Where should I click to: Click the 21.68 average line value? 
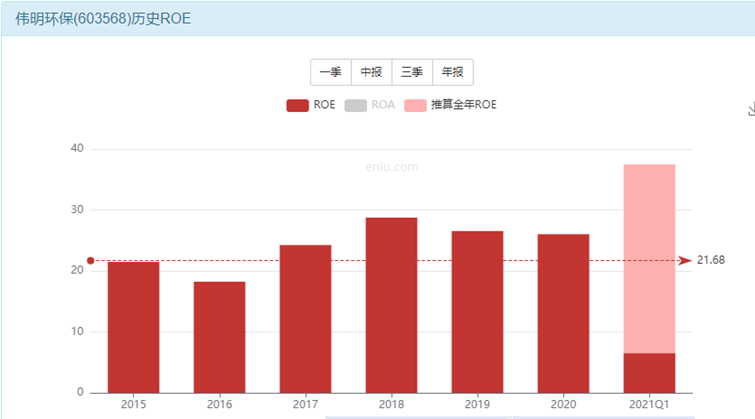[x=711, y=260]
